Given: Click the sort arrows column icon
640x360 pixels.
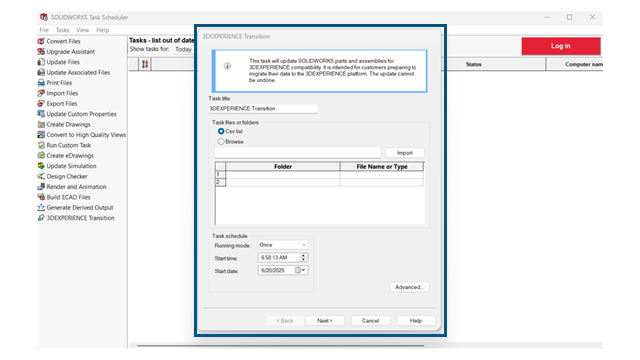Looking at the screenshot, I should coord(145,64).
